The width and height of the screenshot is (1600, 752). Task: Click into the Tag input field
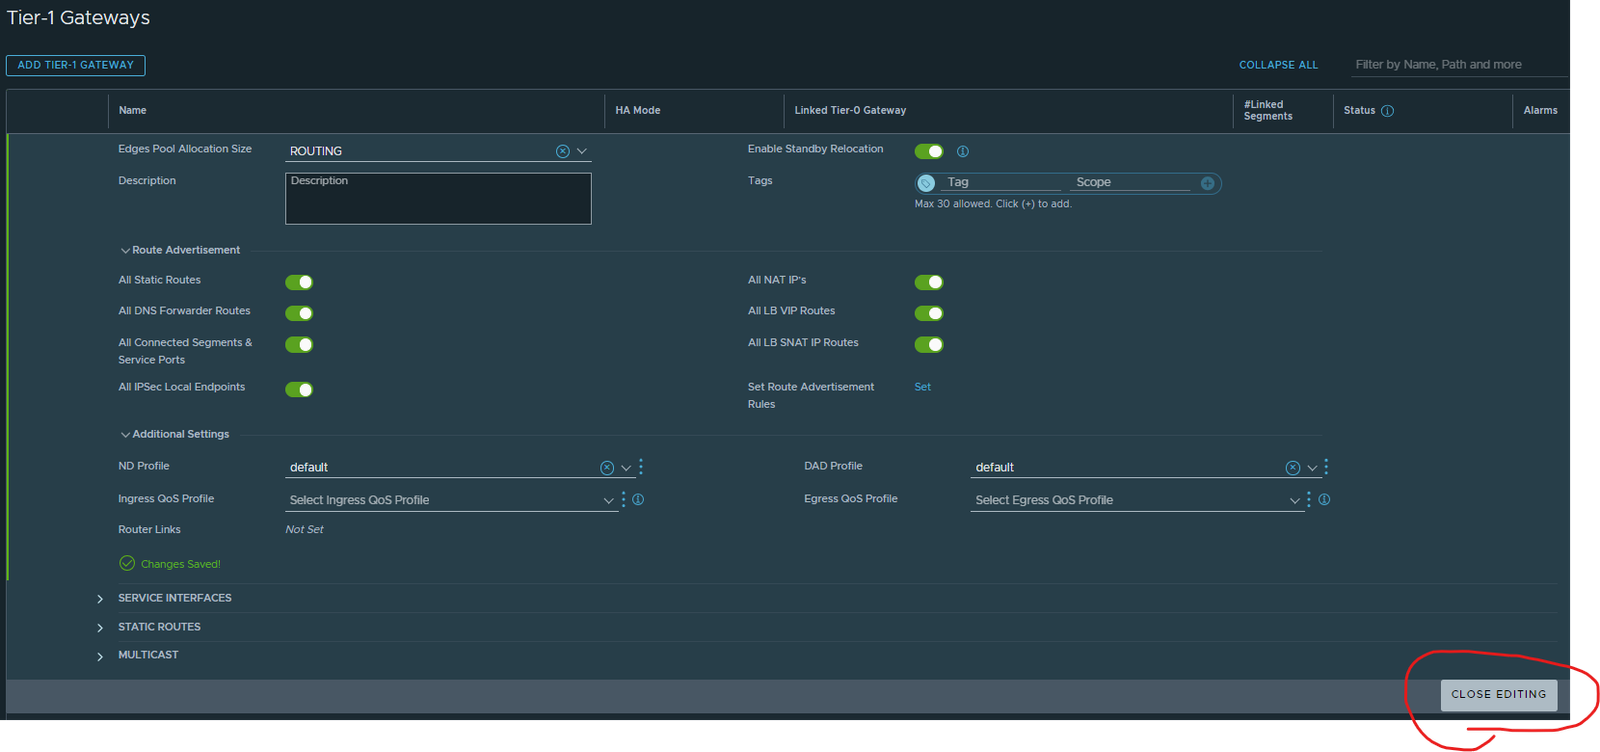[1002, 182]
